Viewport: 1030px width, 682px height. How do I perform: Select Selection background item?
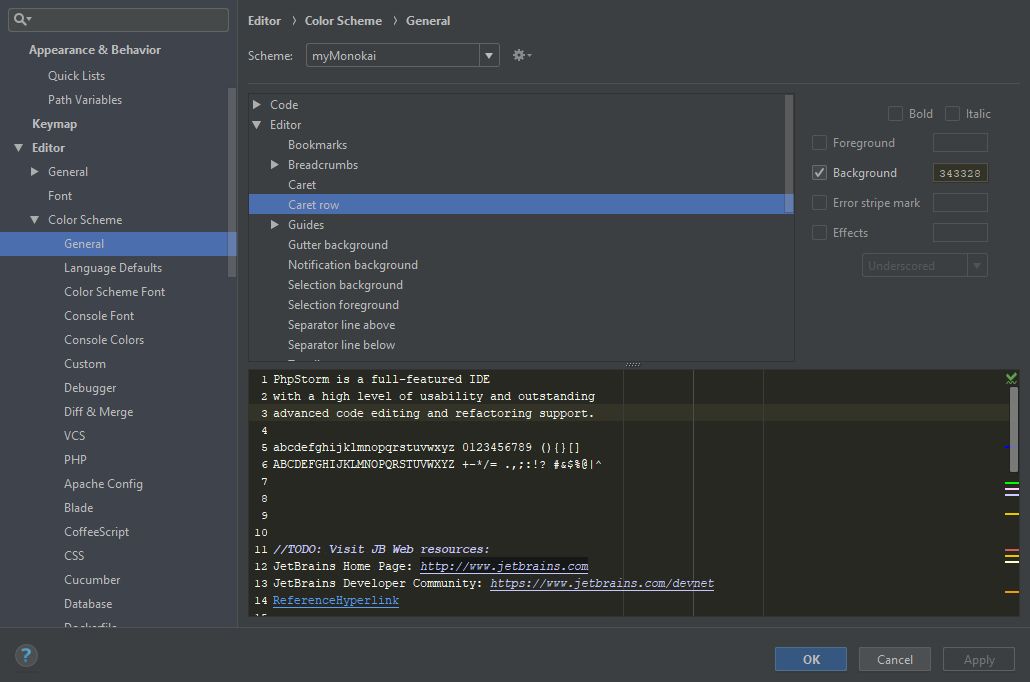pyautogui.click(x=346, y=285)
